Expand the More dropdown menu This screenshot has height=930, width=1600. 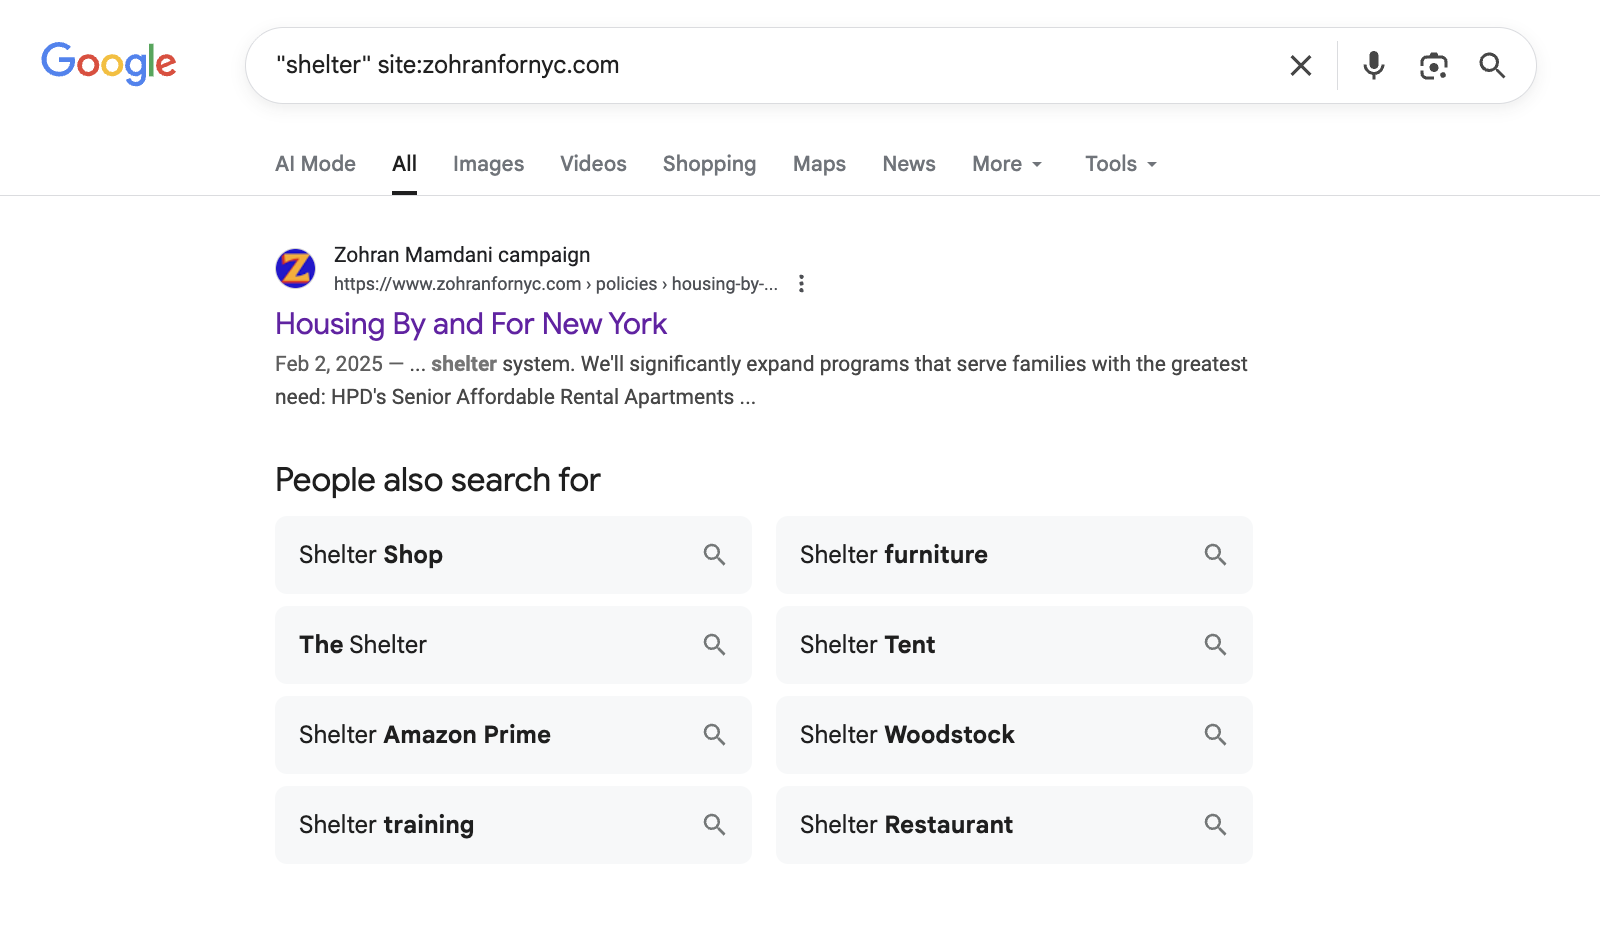coord(1007,164)
